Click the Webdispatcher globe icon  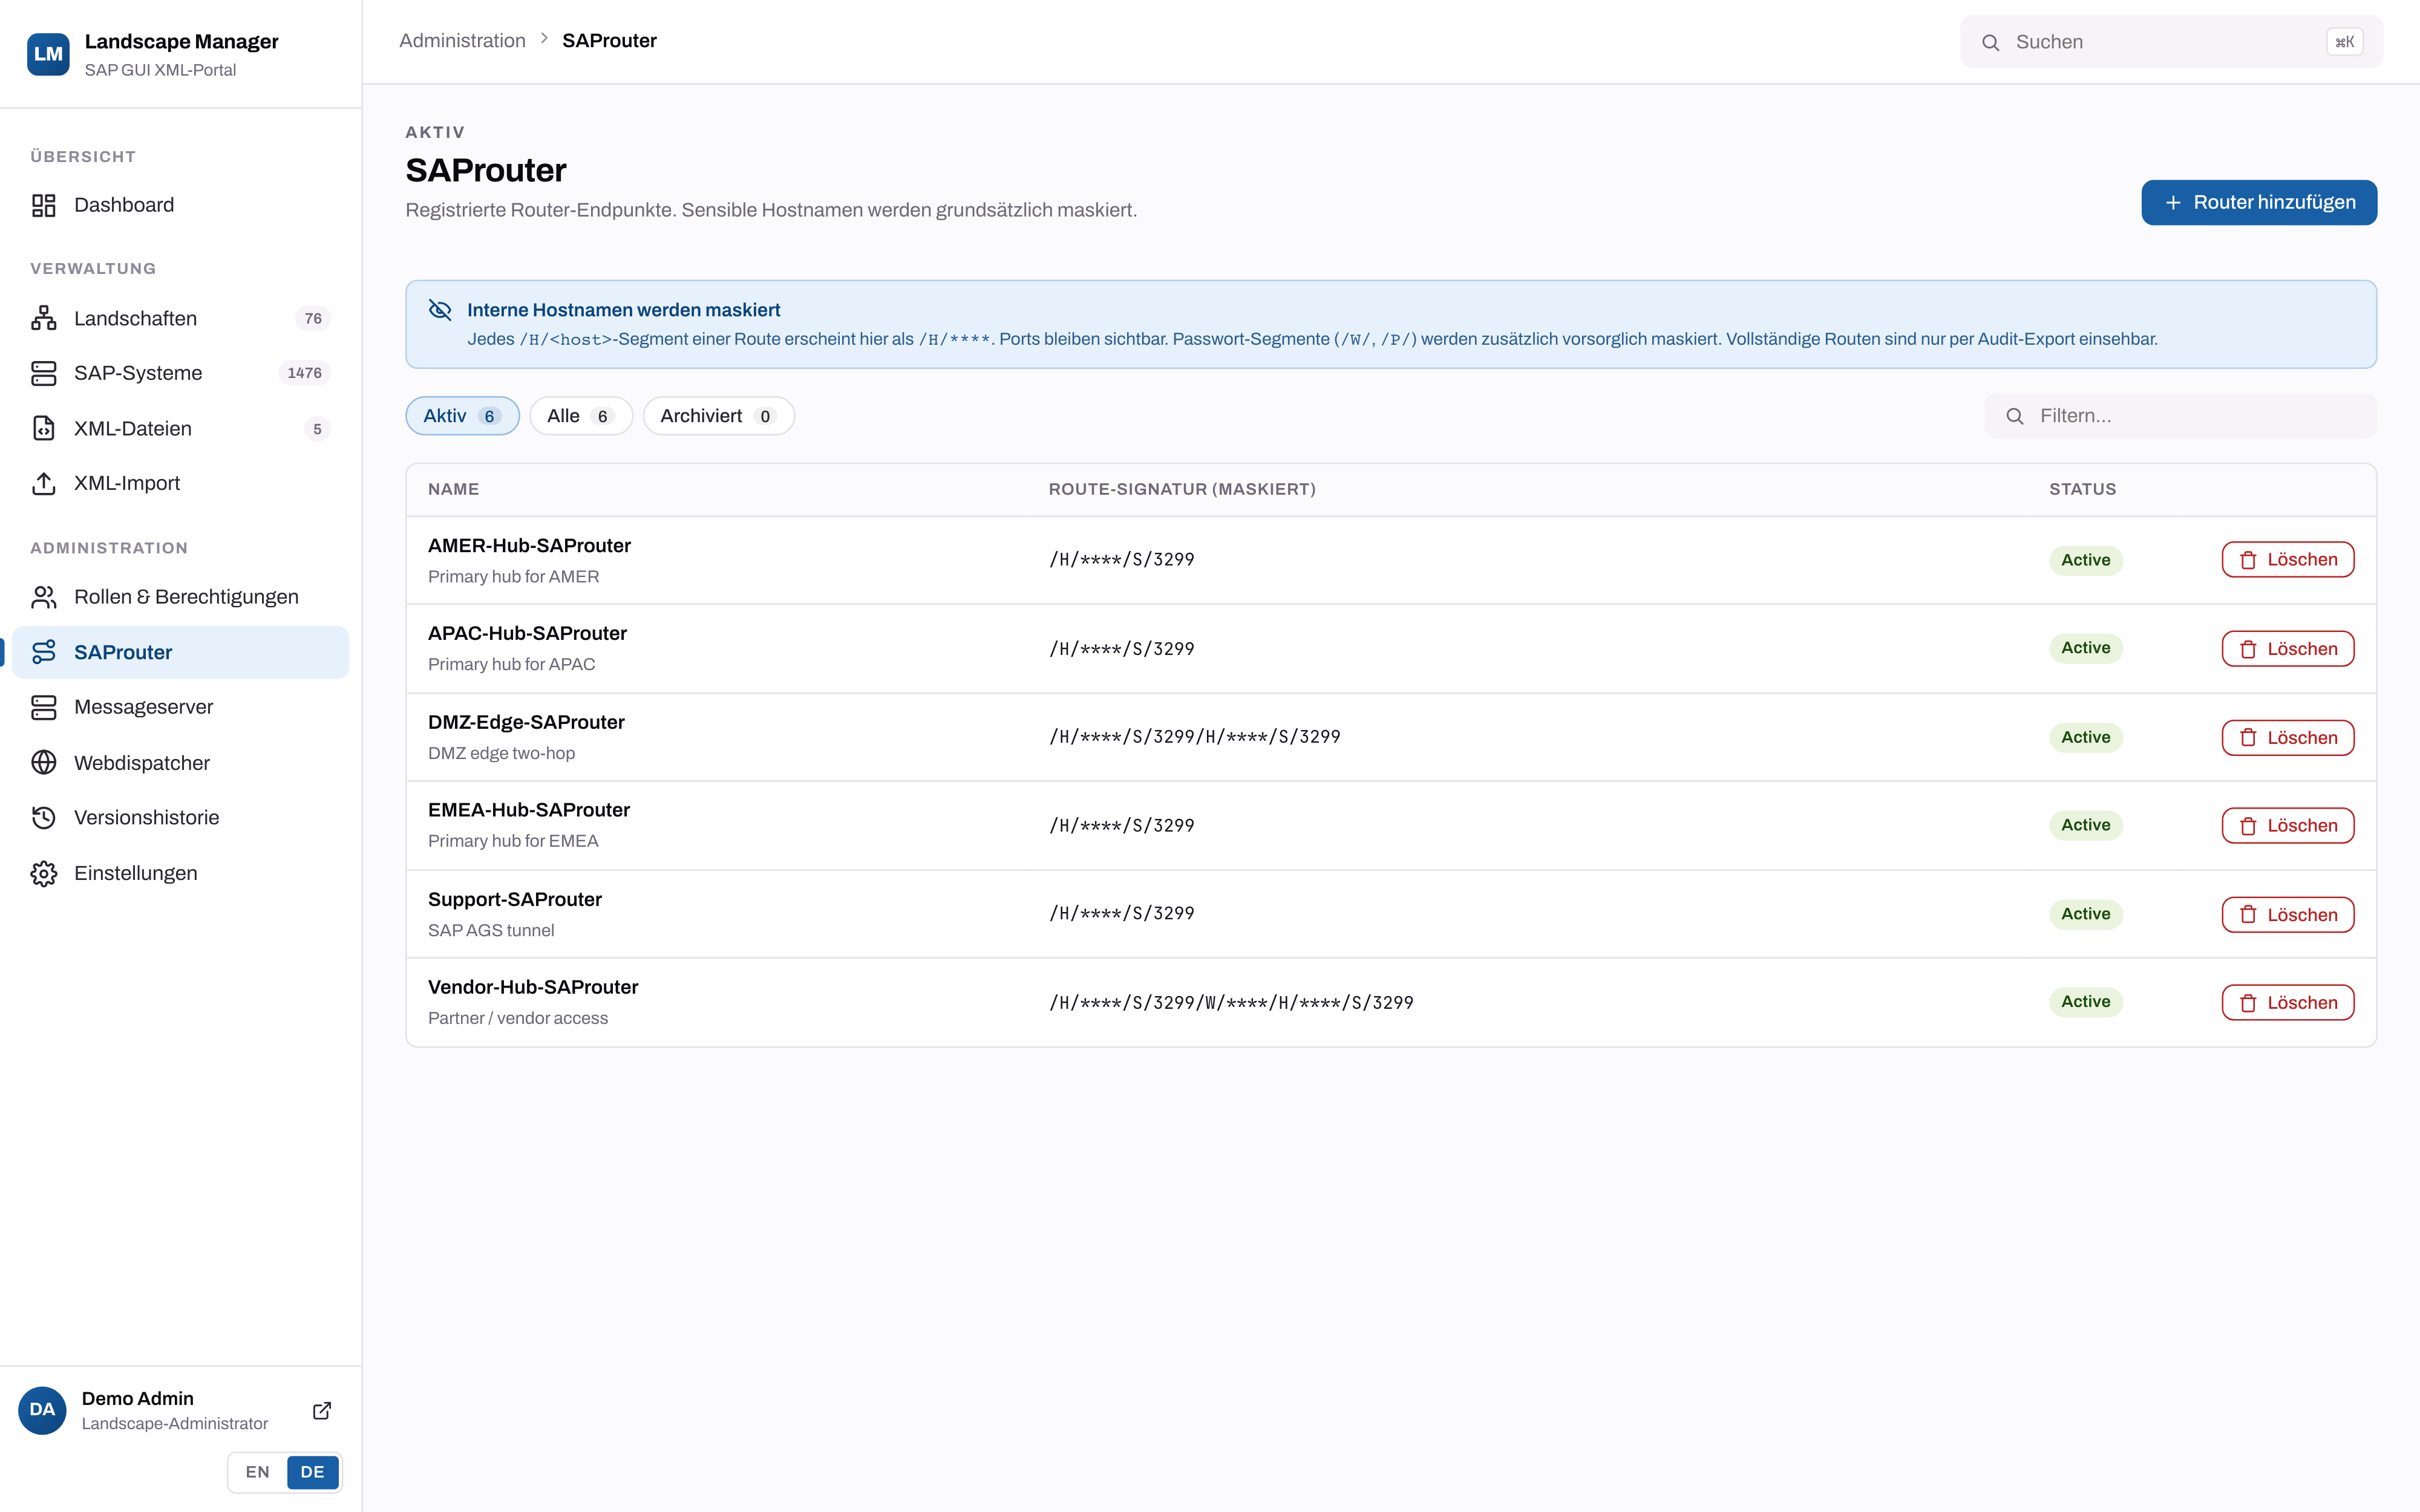click(x=44, y=763)
